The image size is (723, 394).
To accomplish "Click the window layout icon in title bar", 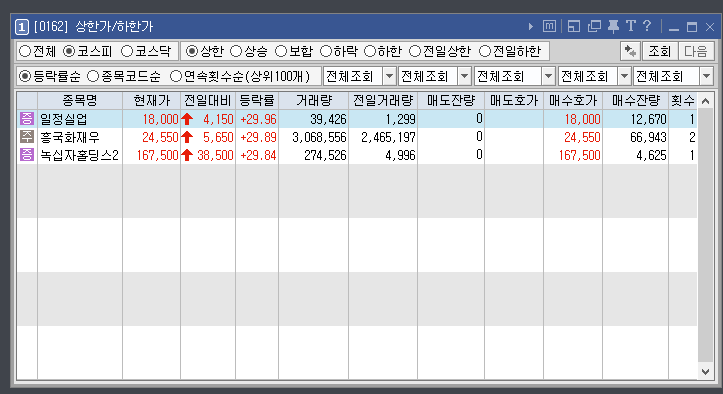I will [574, 26].
